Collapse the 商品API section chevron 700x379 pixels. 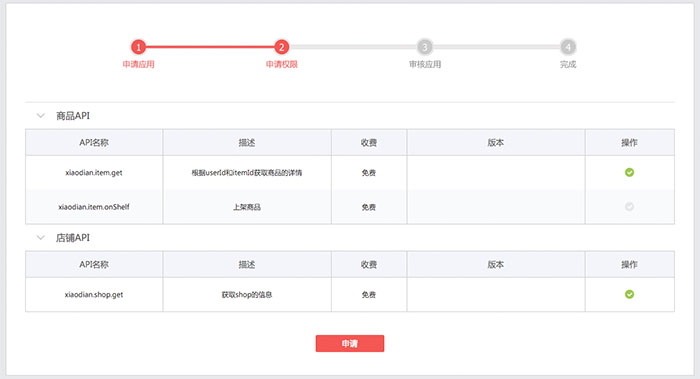click(41, 116)
